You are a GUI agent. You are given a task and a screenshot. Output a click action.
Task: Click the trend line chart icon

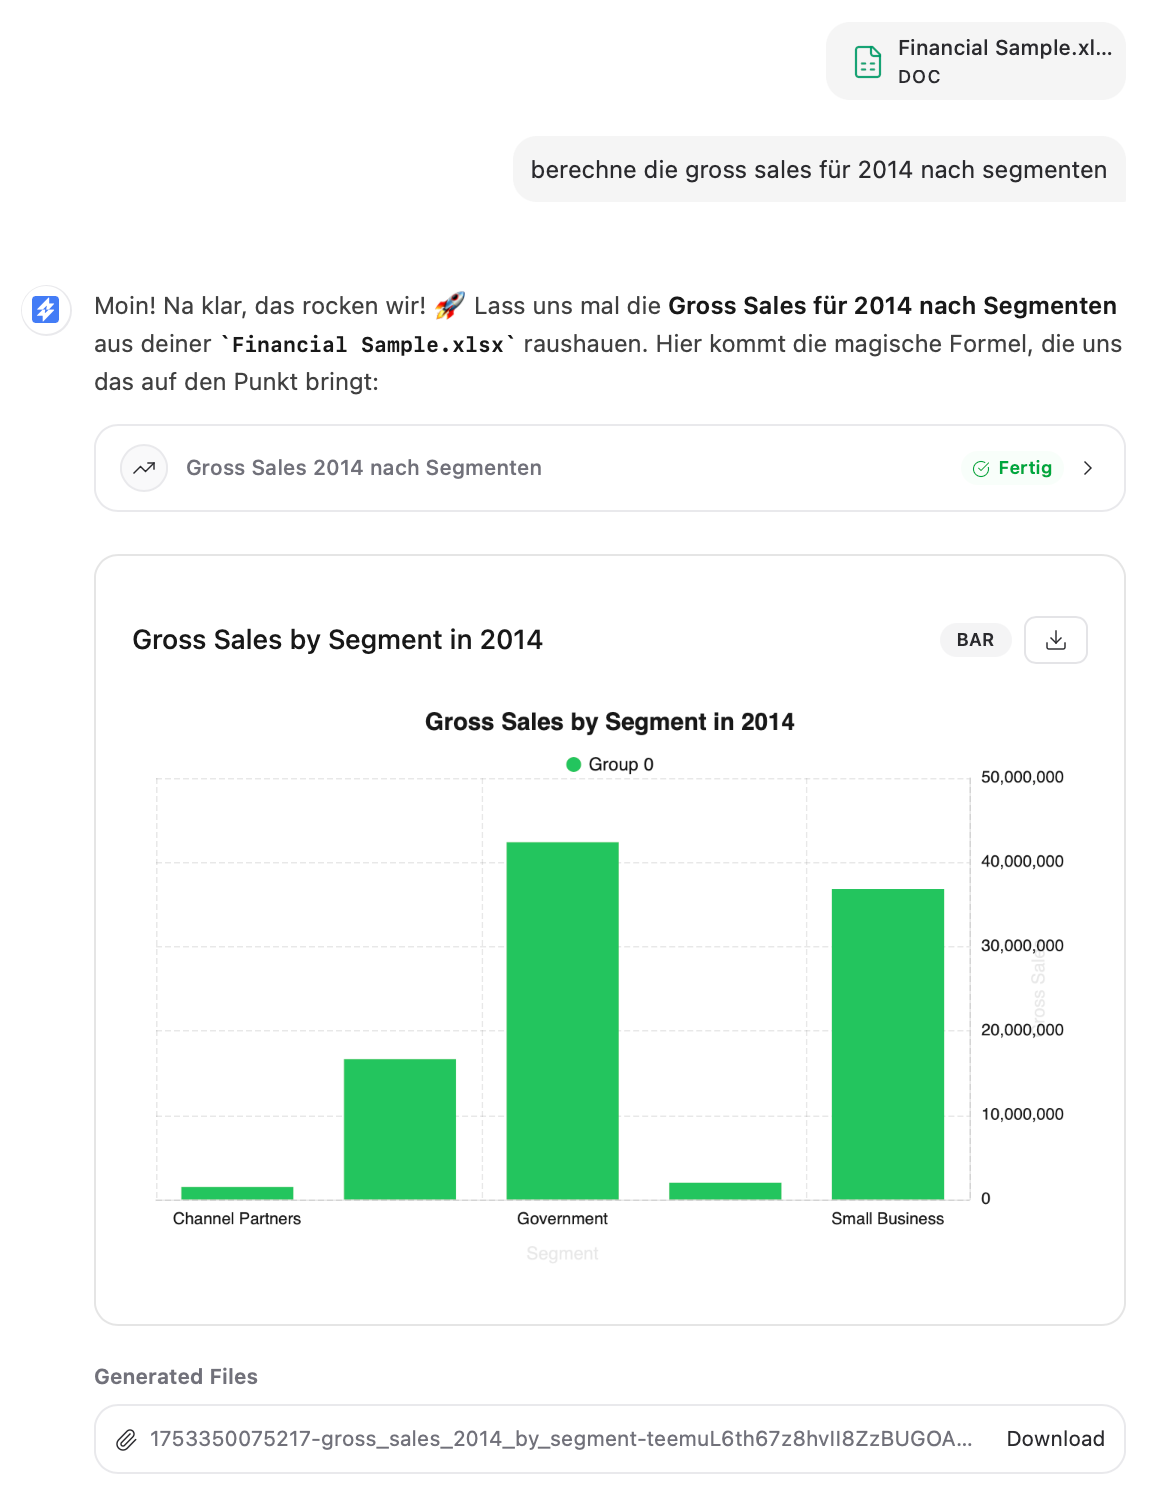click(145, 468)
